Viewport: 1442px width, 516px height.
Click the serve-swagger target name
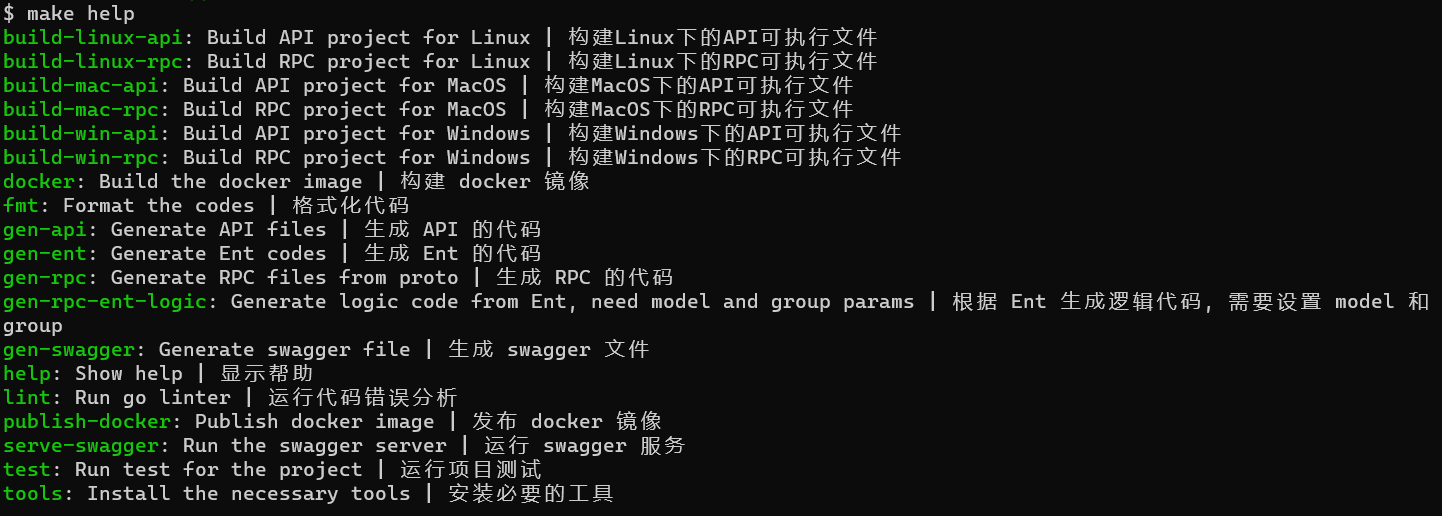(x=80, y=446)
